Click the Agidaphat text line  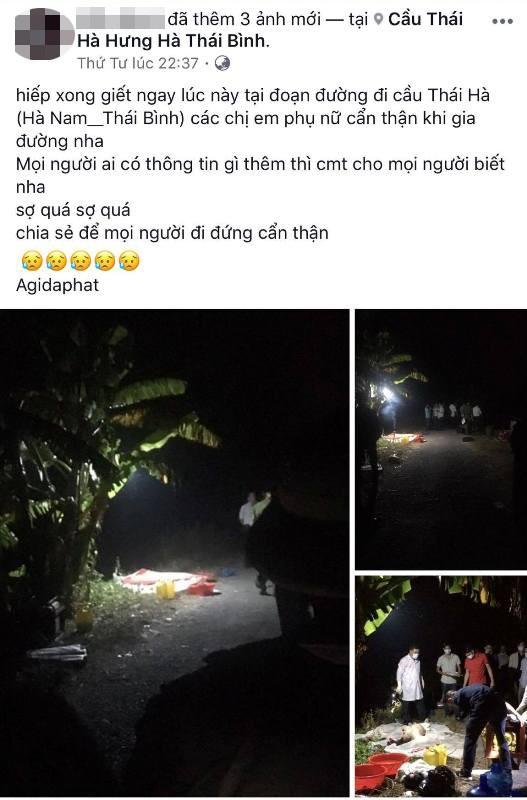(57, 285)
